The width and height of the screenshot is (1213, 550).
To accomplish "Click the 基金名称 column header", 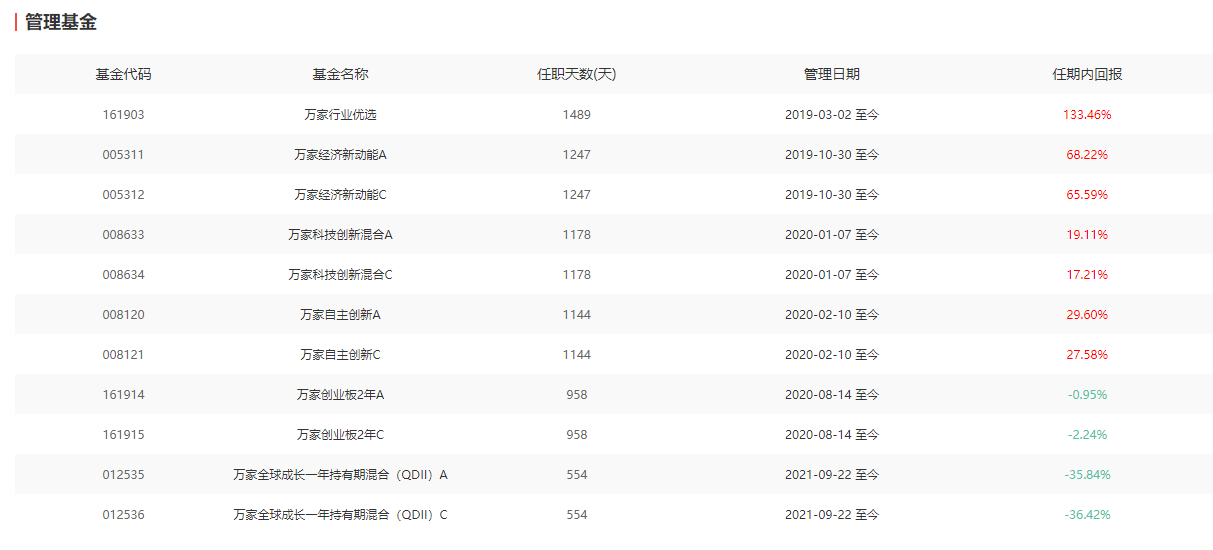I will click(340, 74).
